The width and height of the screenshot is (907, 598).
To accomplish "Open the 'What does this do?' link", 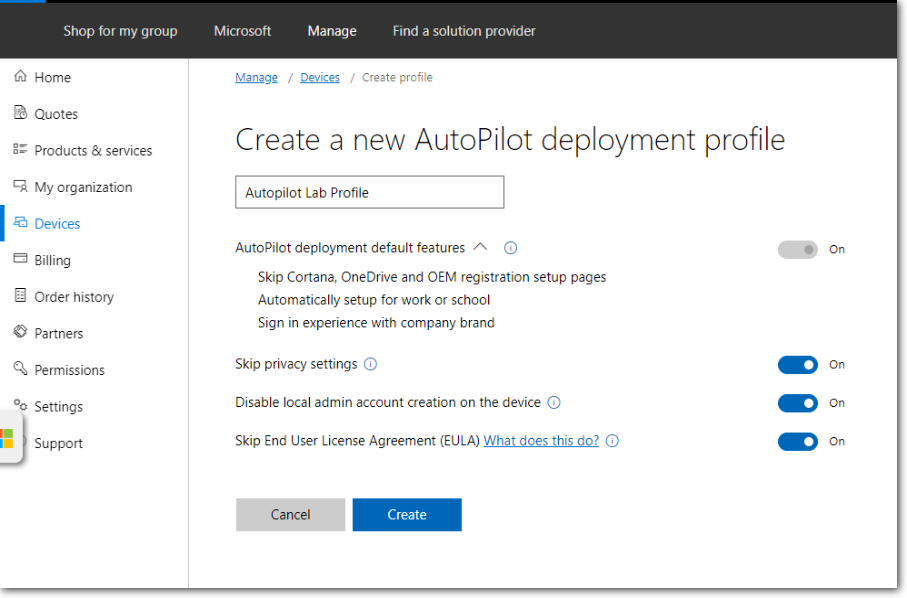I will click(541, 441).
